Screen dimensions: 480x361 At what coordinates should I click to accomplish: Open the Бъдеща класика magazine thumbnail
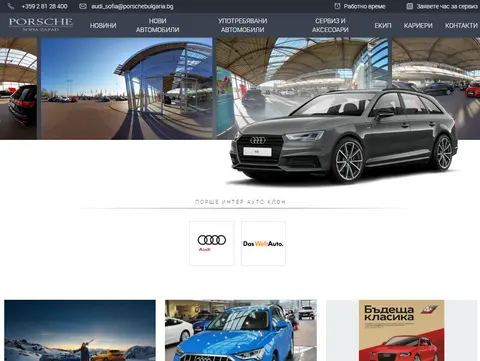coord(401,330)
